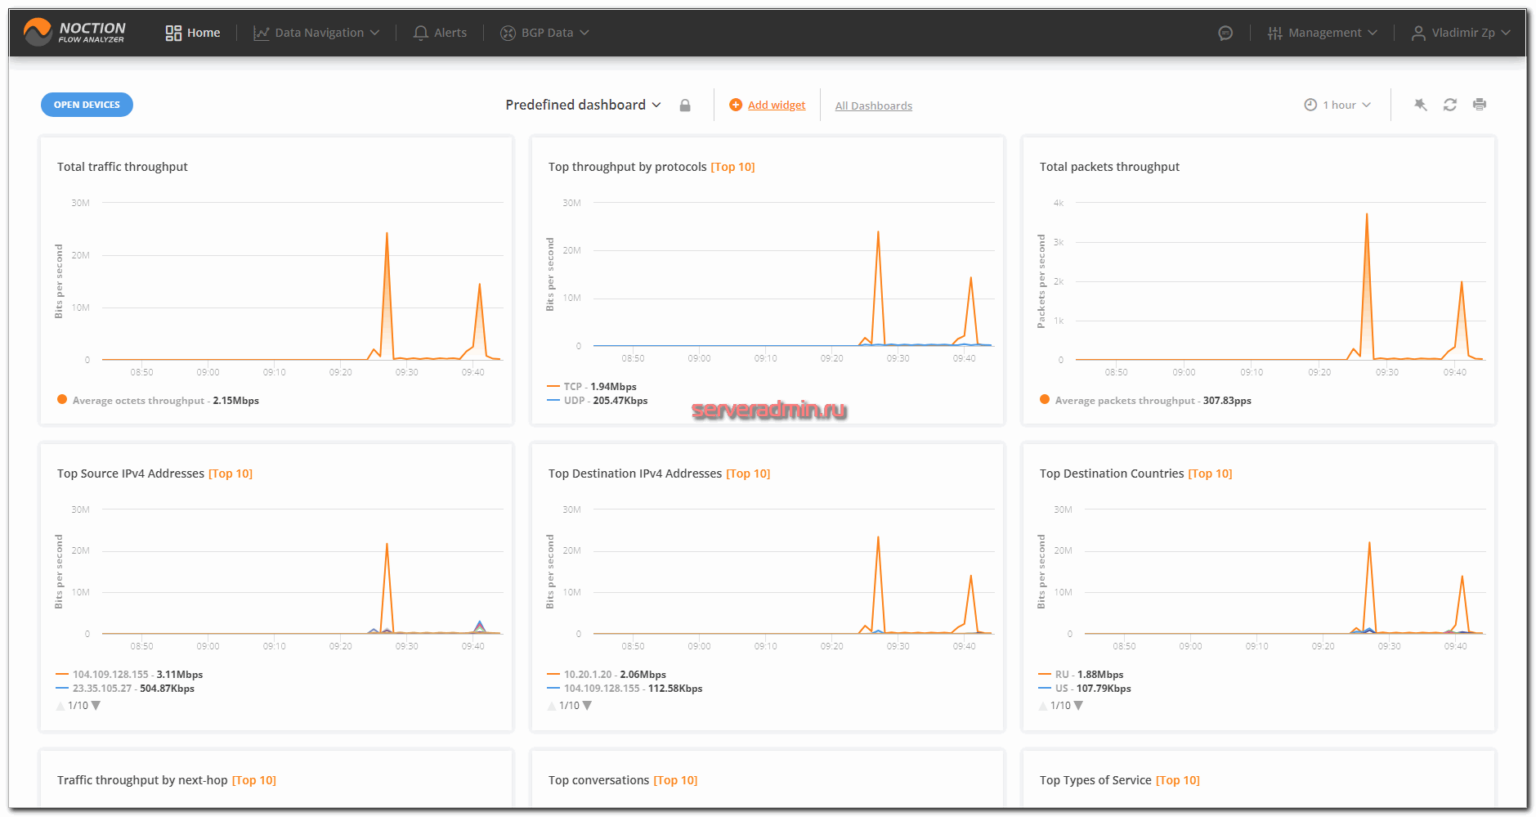Print the dashboard using the printer icon
This screenshot has width=1536, height=817.
(x=1479, y=104)
